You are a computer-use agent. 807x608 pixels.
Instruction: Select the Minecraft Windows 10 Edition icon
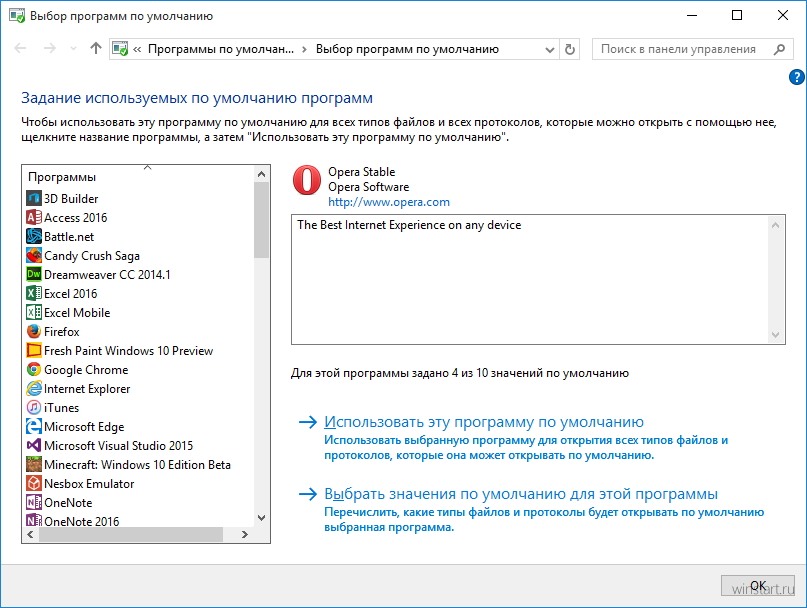coord(34,464)
